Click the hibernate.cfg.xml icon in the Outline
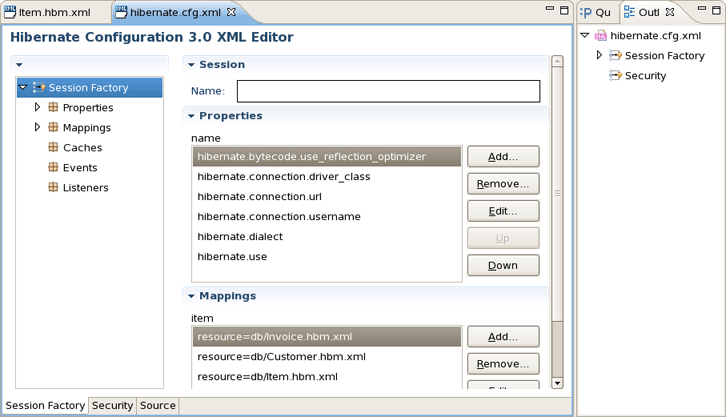 tap(601, 36)
